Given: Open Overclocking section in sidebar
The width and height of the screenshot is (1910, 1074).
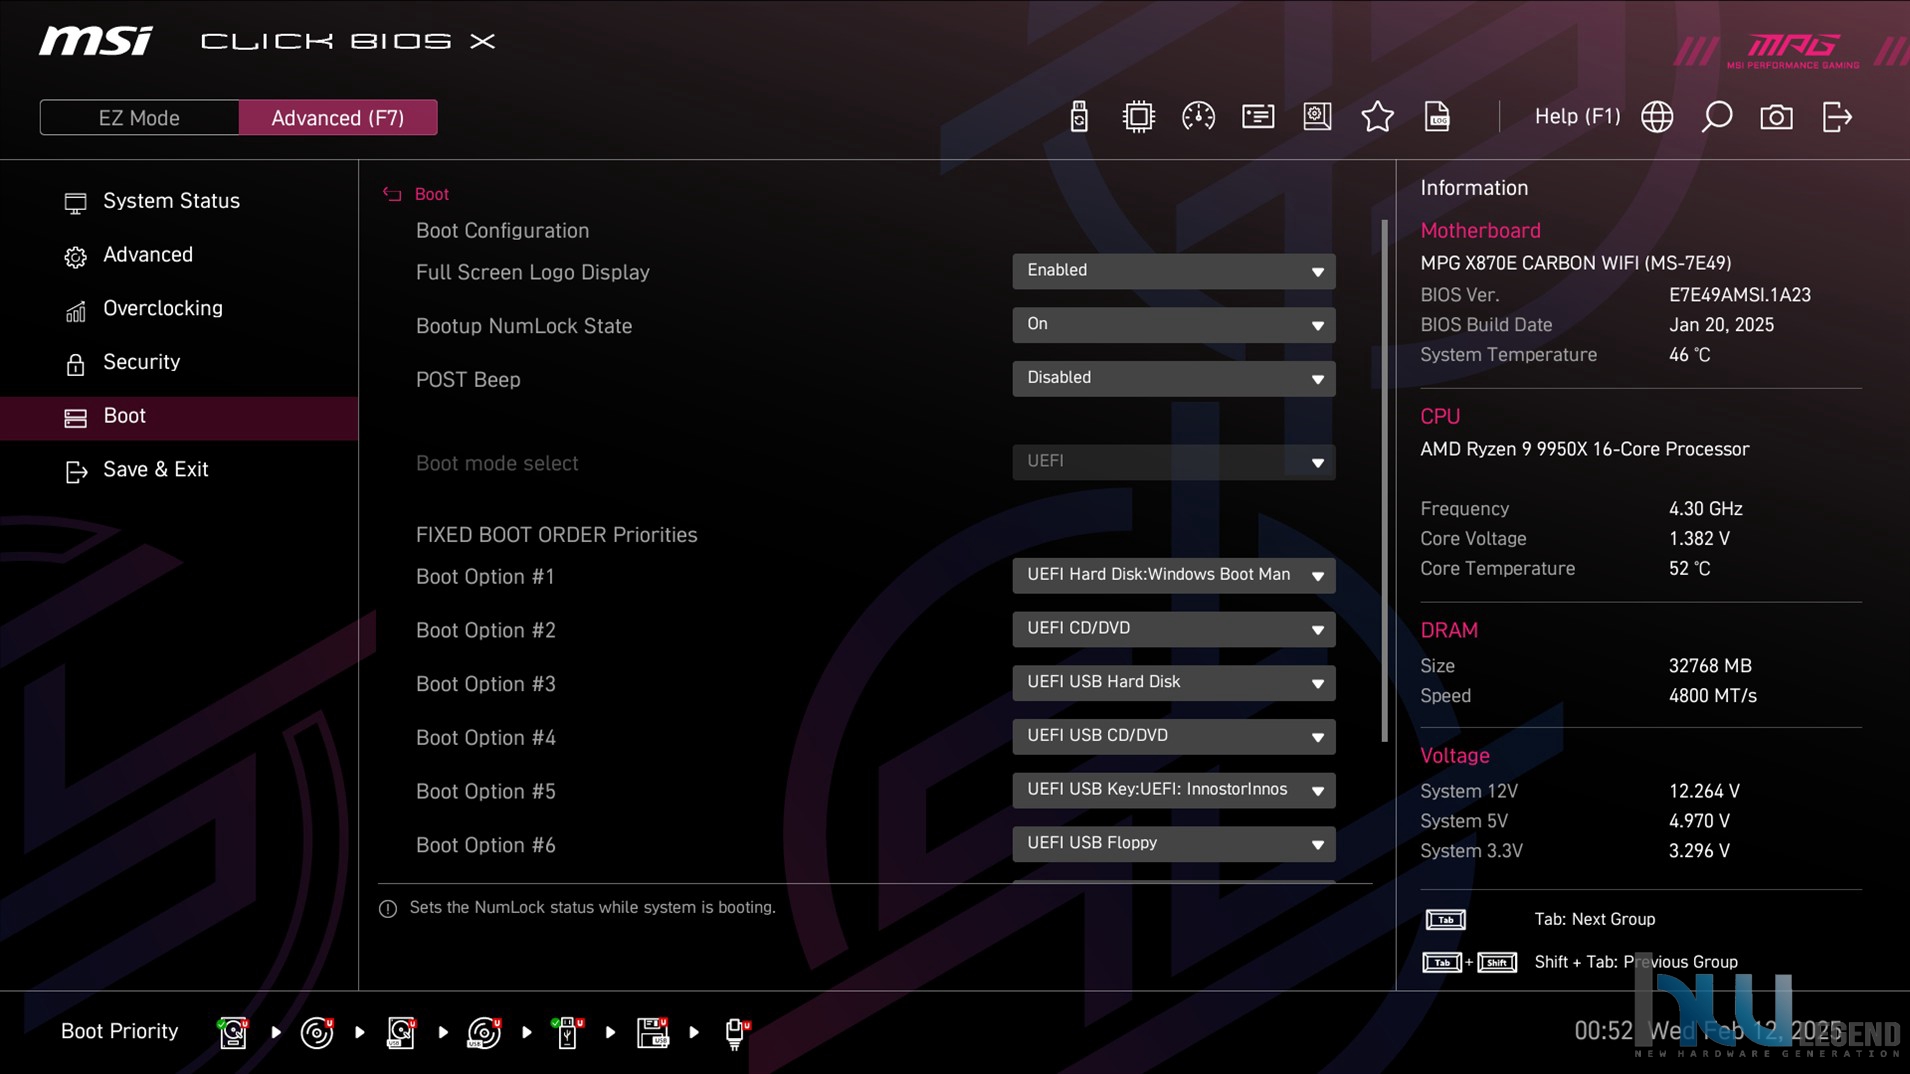Looking at the screenshot, I should [x=179, y=309].
